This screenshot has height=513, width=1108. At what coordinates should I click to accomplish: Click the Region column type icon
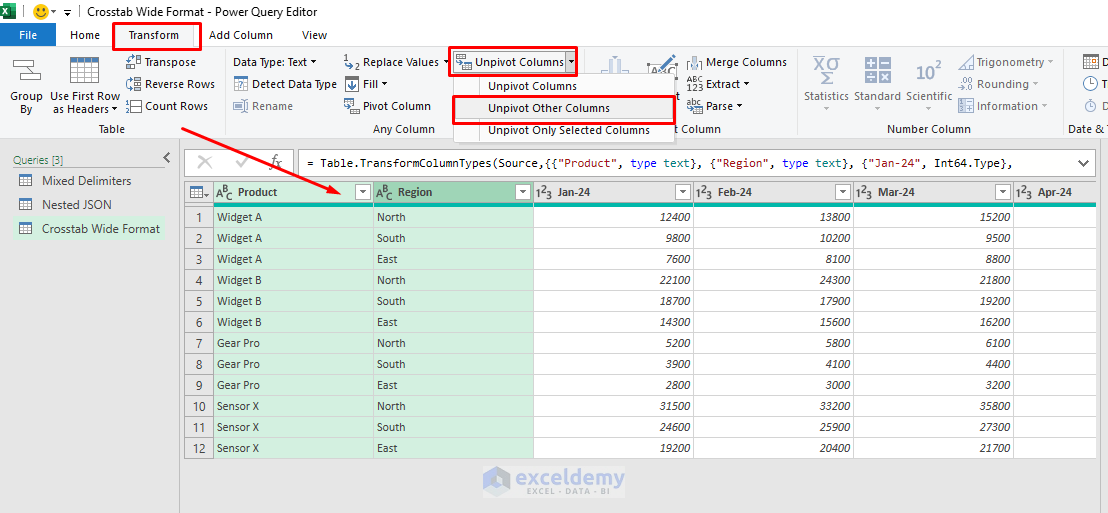click(384, 192)
